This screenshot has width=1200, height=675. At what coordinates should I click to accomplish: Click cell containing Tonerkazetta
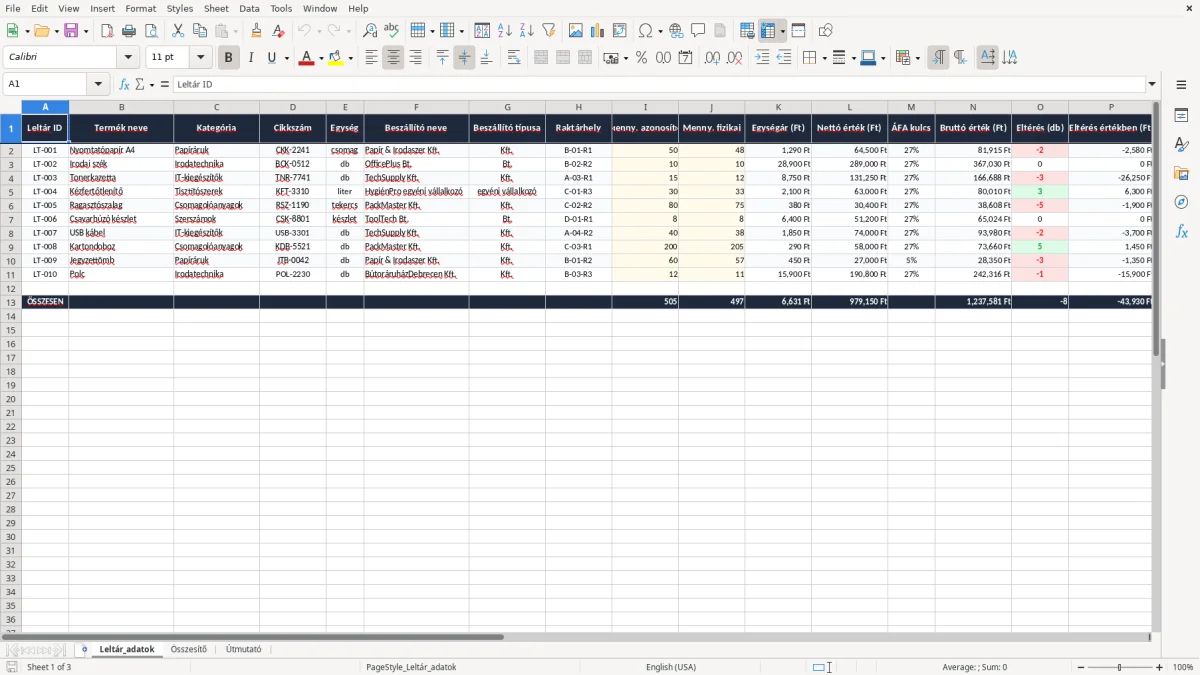click(x=121, y=177)
